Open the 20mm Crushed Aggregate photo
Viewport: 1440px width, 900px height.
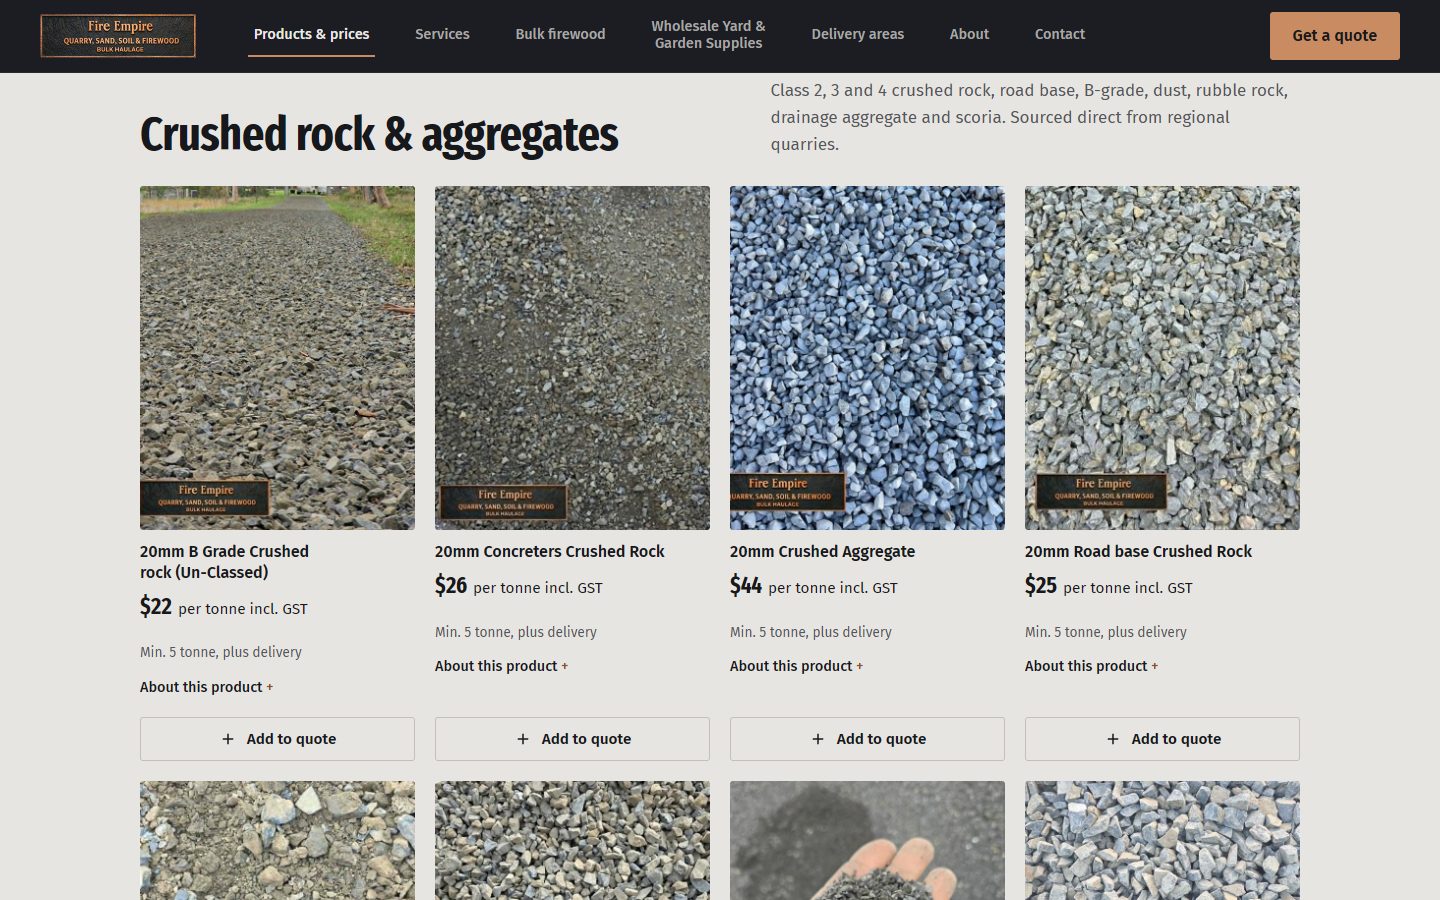(x=867, y=358)
